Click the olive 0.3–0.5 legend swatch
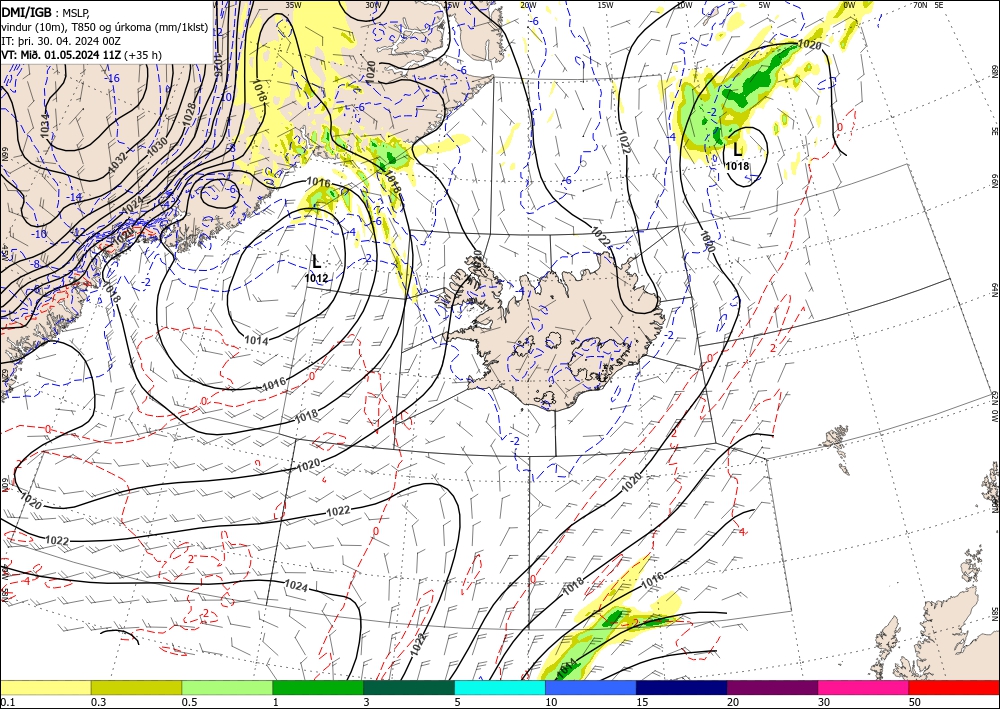 [x=136, y=687]
